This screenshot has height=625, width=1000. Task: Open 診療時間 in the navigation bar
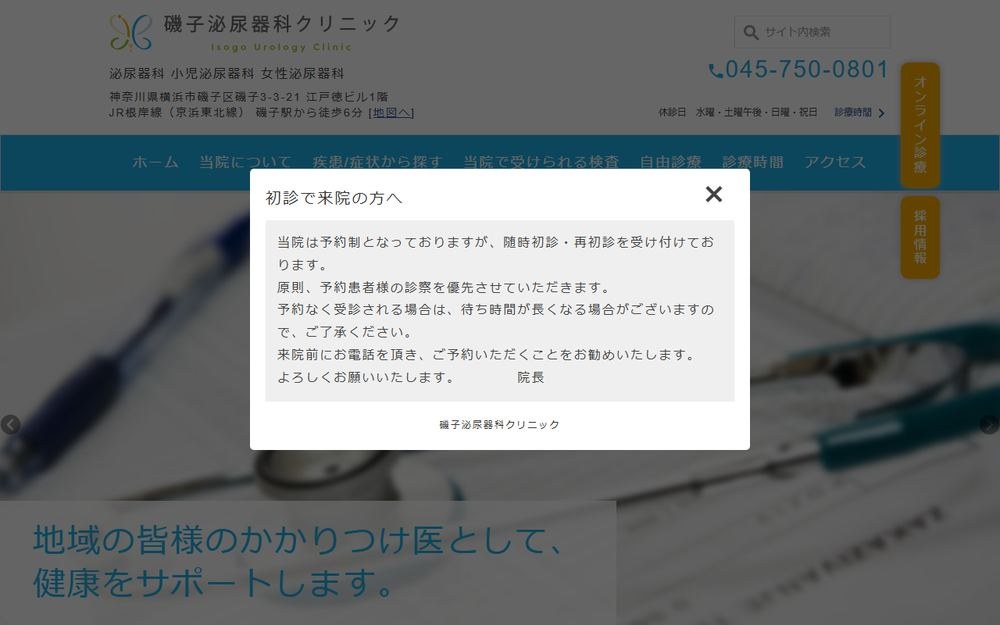tap(753, 162)
